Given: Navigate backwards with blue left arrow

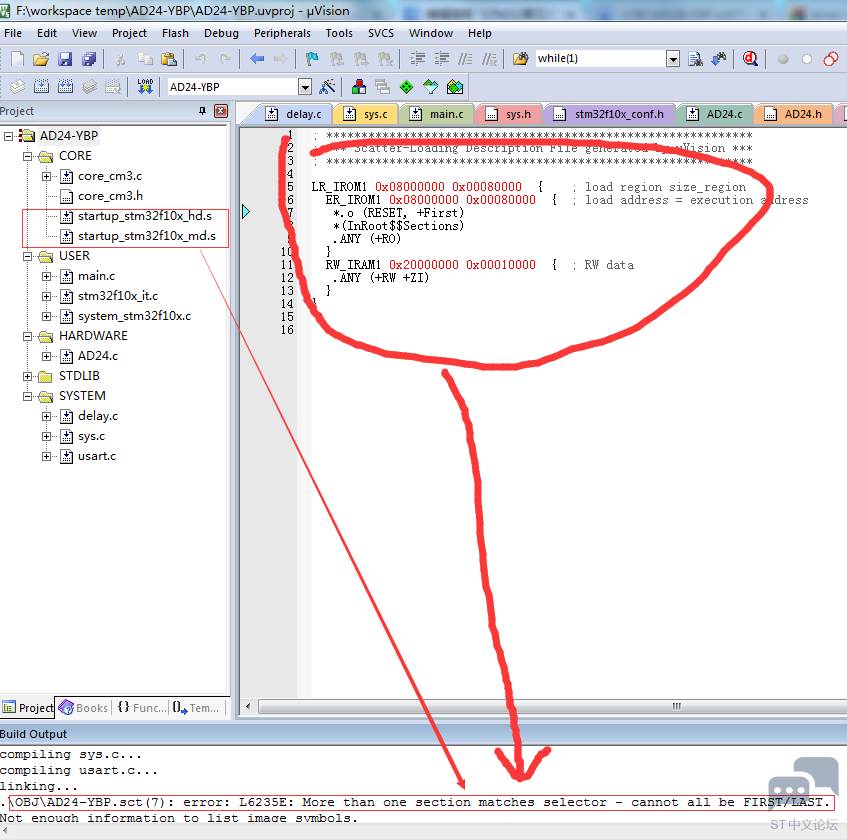Looking at the screenshot, I should point(257,59).
